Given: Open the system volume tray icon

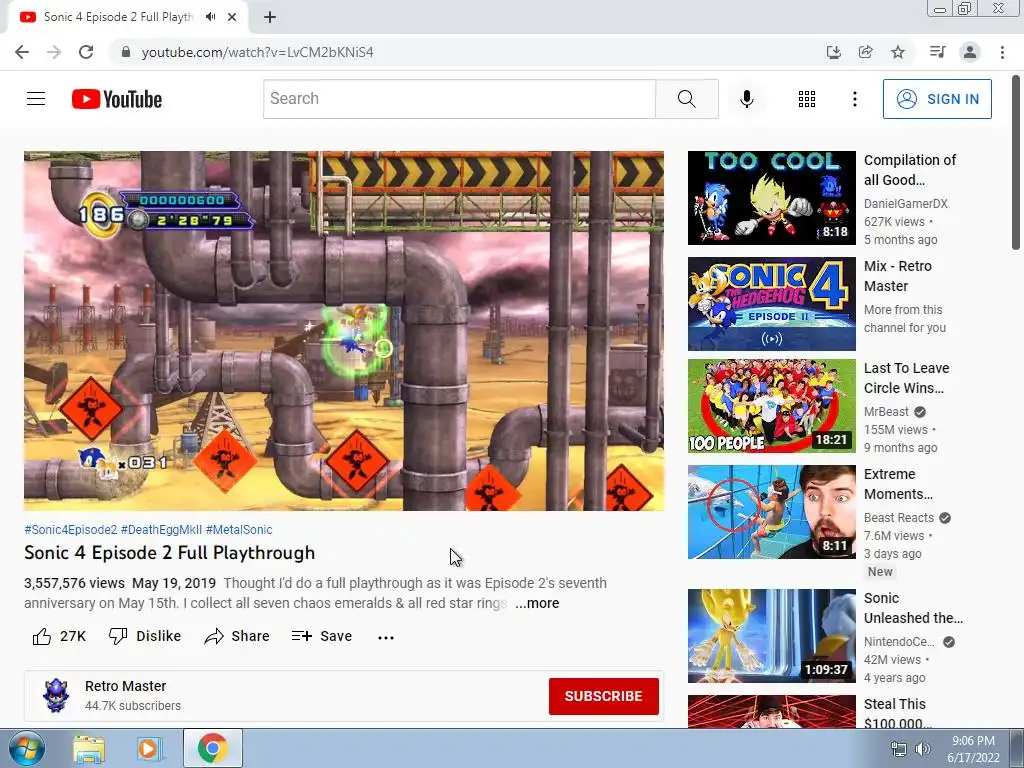Looking at the screenshot, I should click(923, 749).
